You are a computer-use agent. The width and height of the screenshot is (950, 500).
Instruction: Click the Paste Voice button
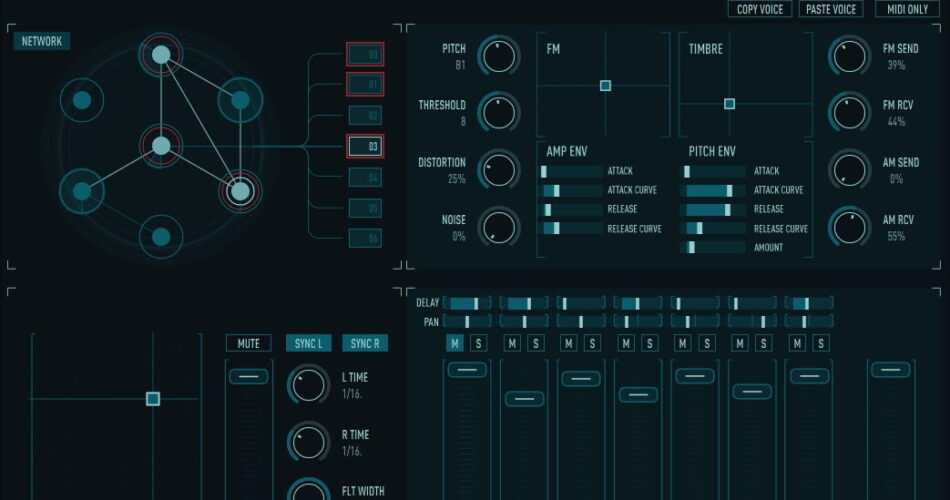click(x=830, y=9)
